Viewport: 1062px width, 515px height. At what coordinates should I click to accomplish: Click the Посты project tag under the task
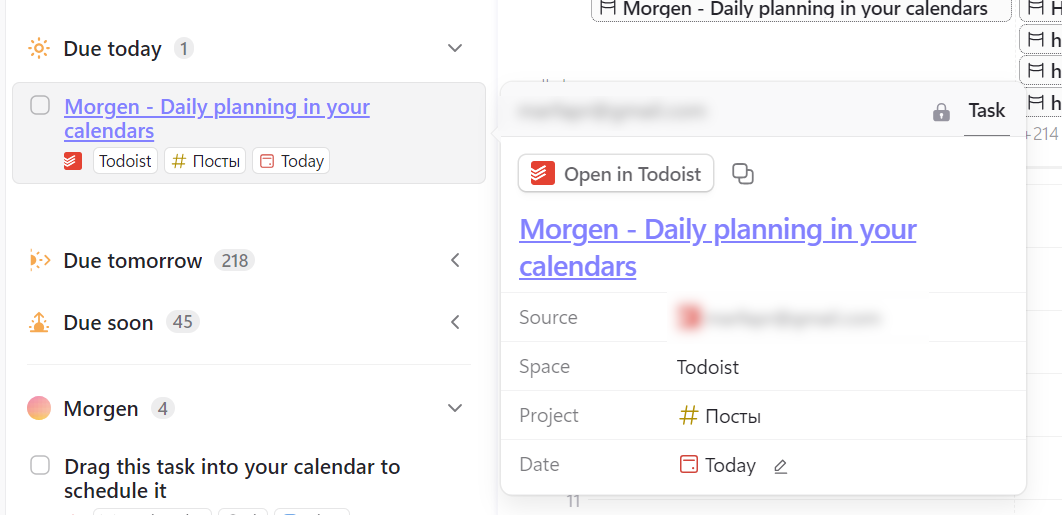point(206,161)
